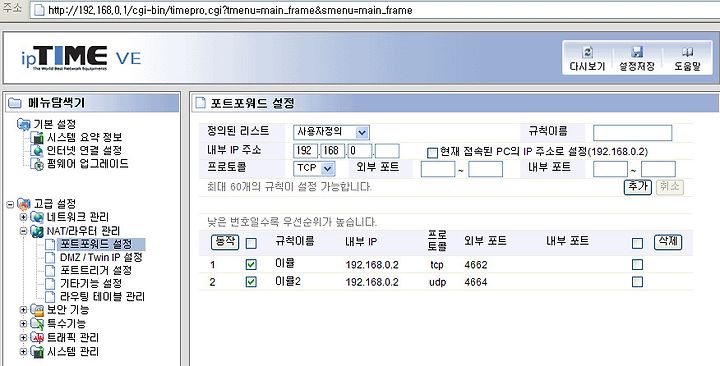Open 펌웨어 업그레이드 menu item

click(88, 164)
